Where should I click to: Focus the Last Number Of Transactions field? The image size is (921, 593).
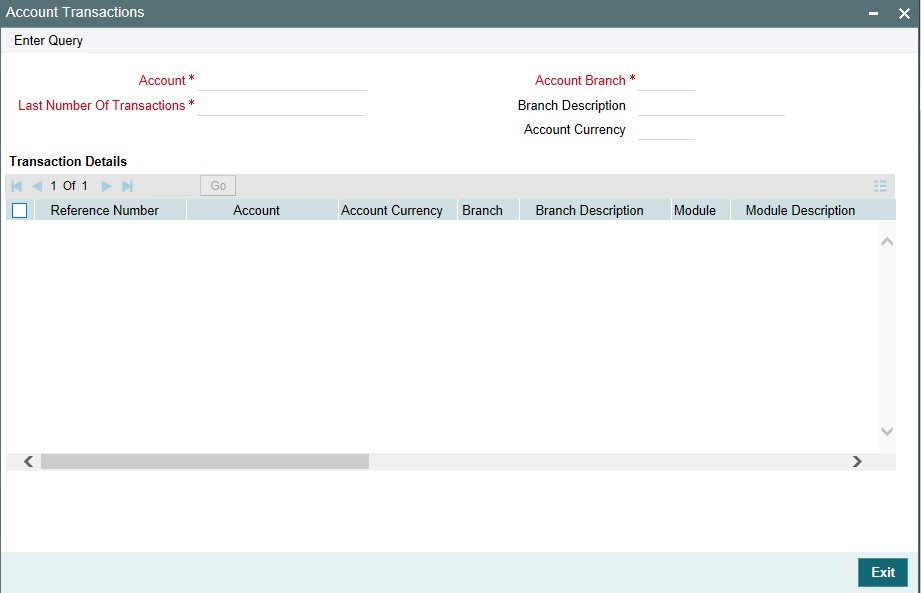pyautogui.click(x=281, y=106)
